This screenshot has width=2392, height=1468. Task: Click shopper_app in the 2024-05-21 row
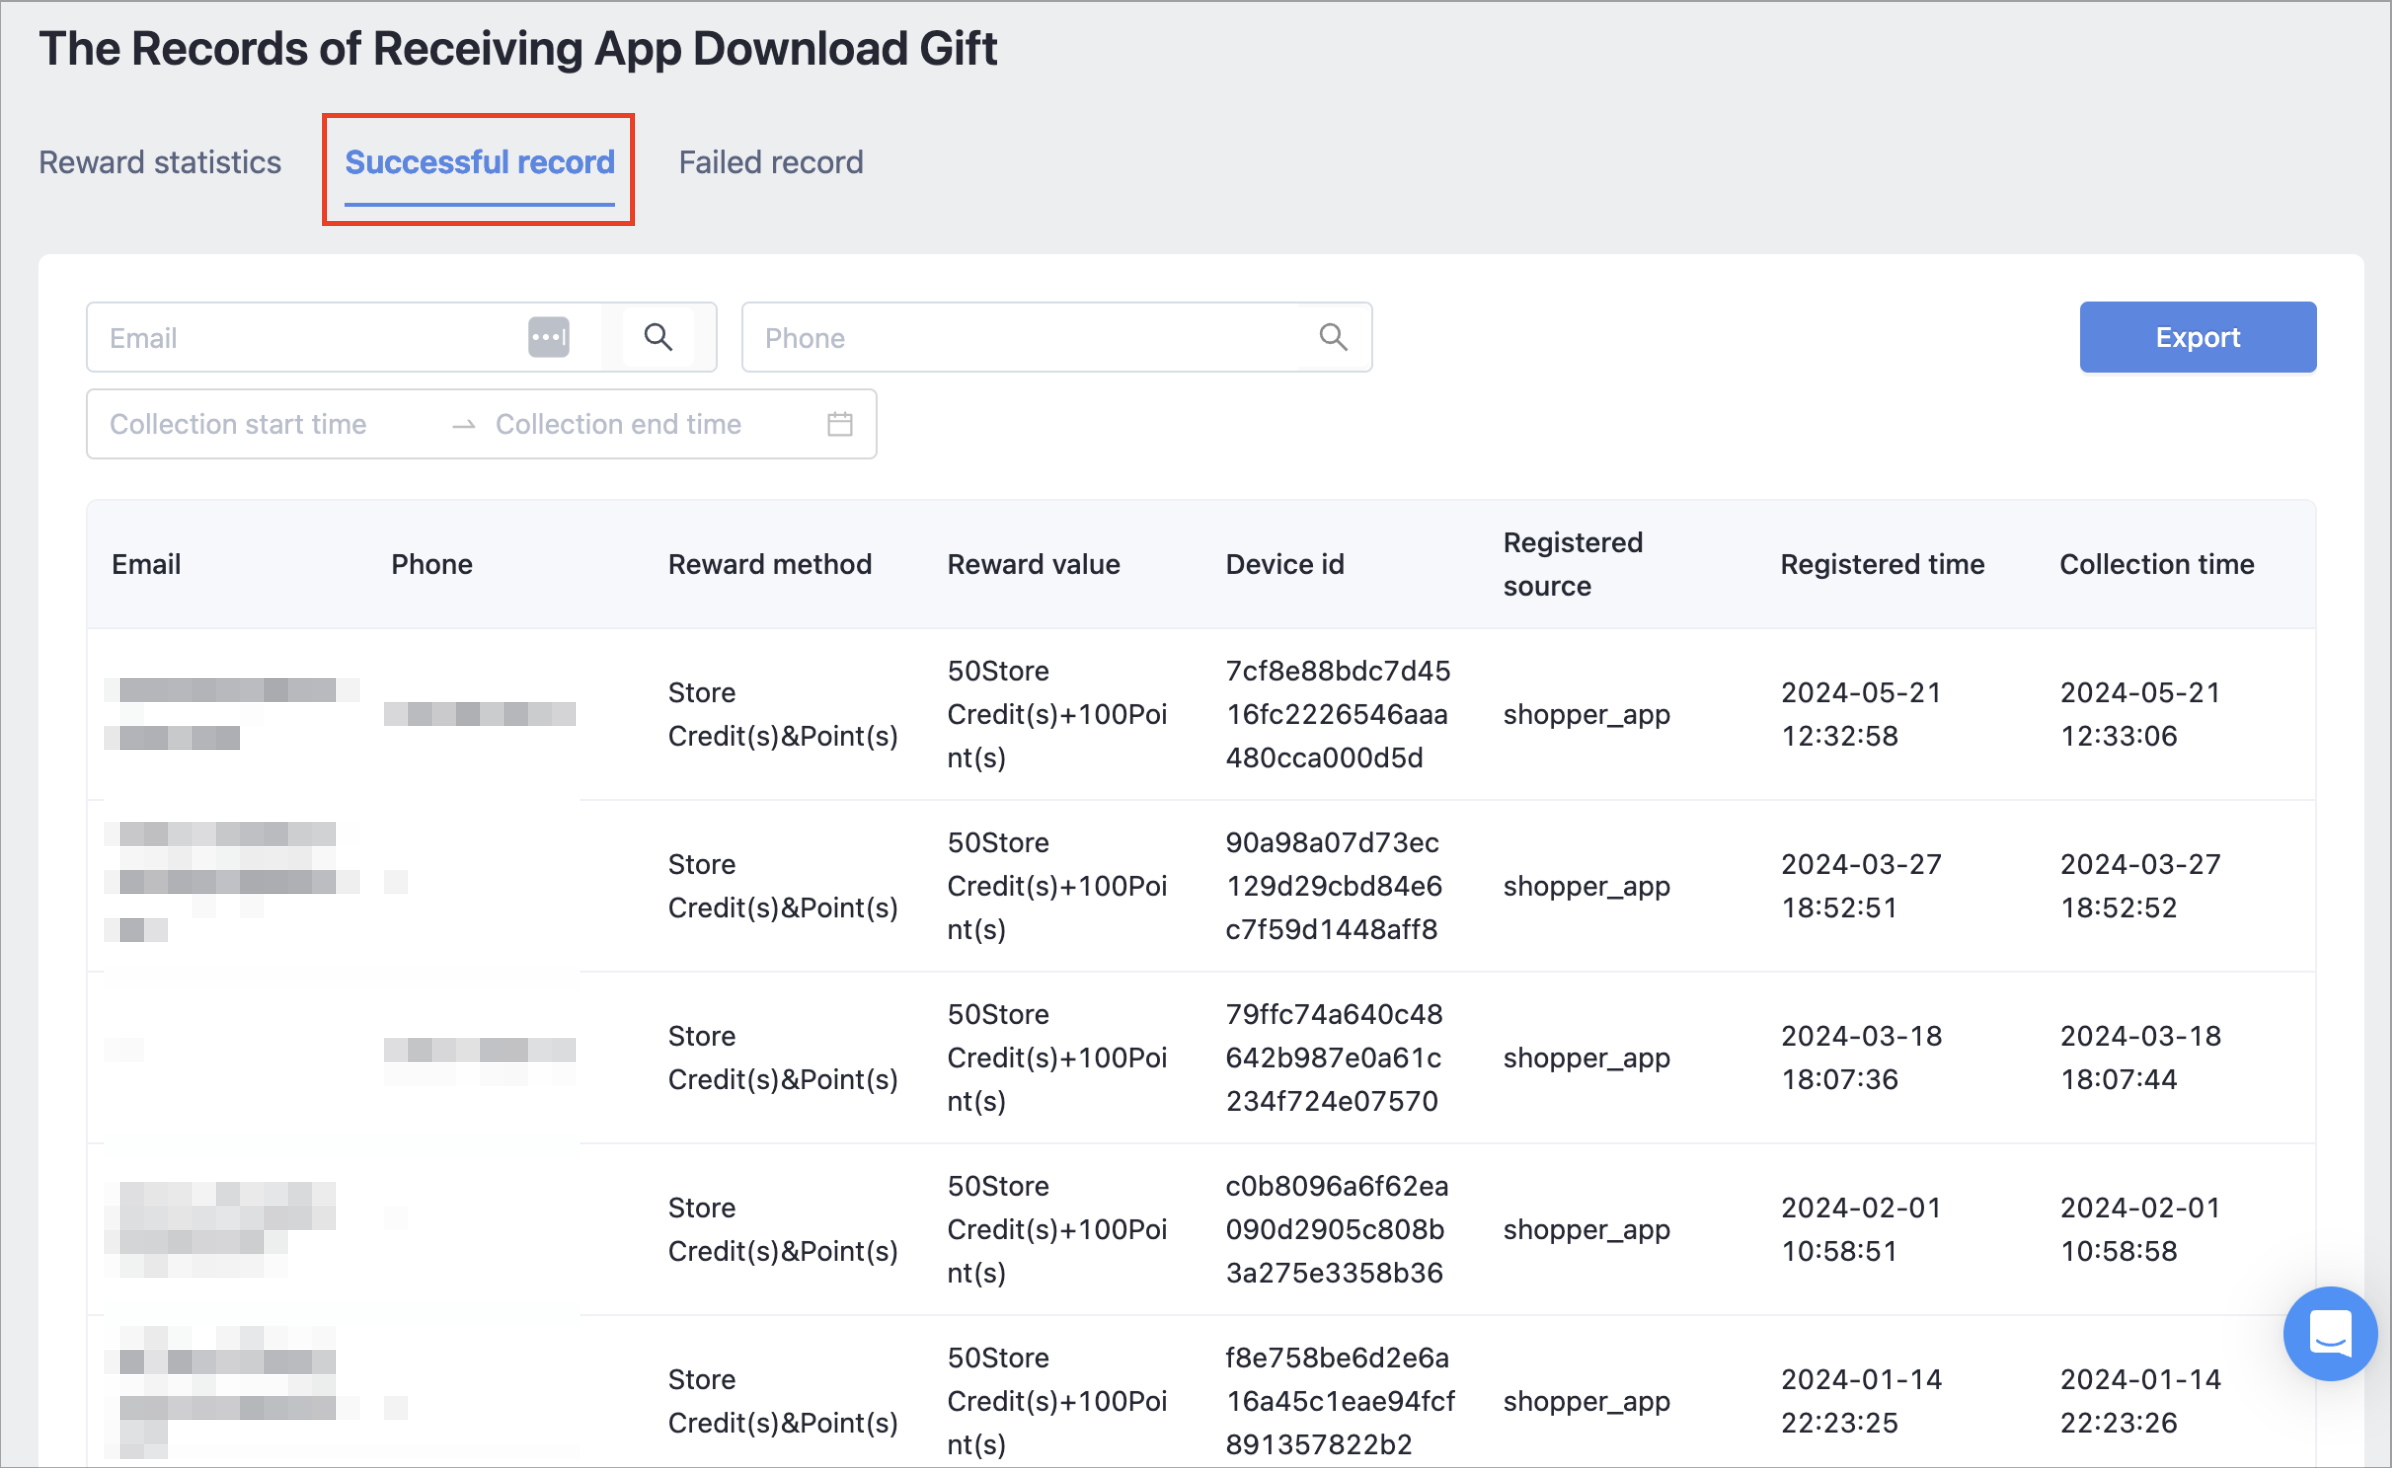1586,714
